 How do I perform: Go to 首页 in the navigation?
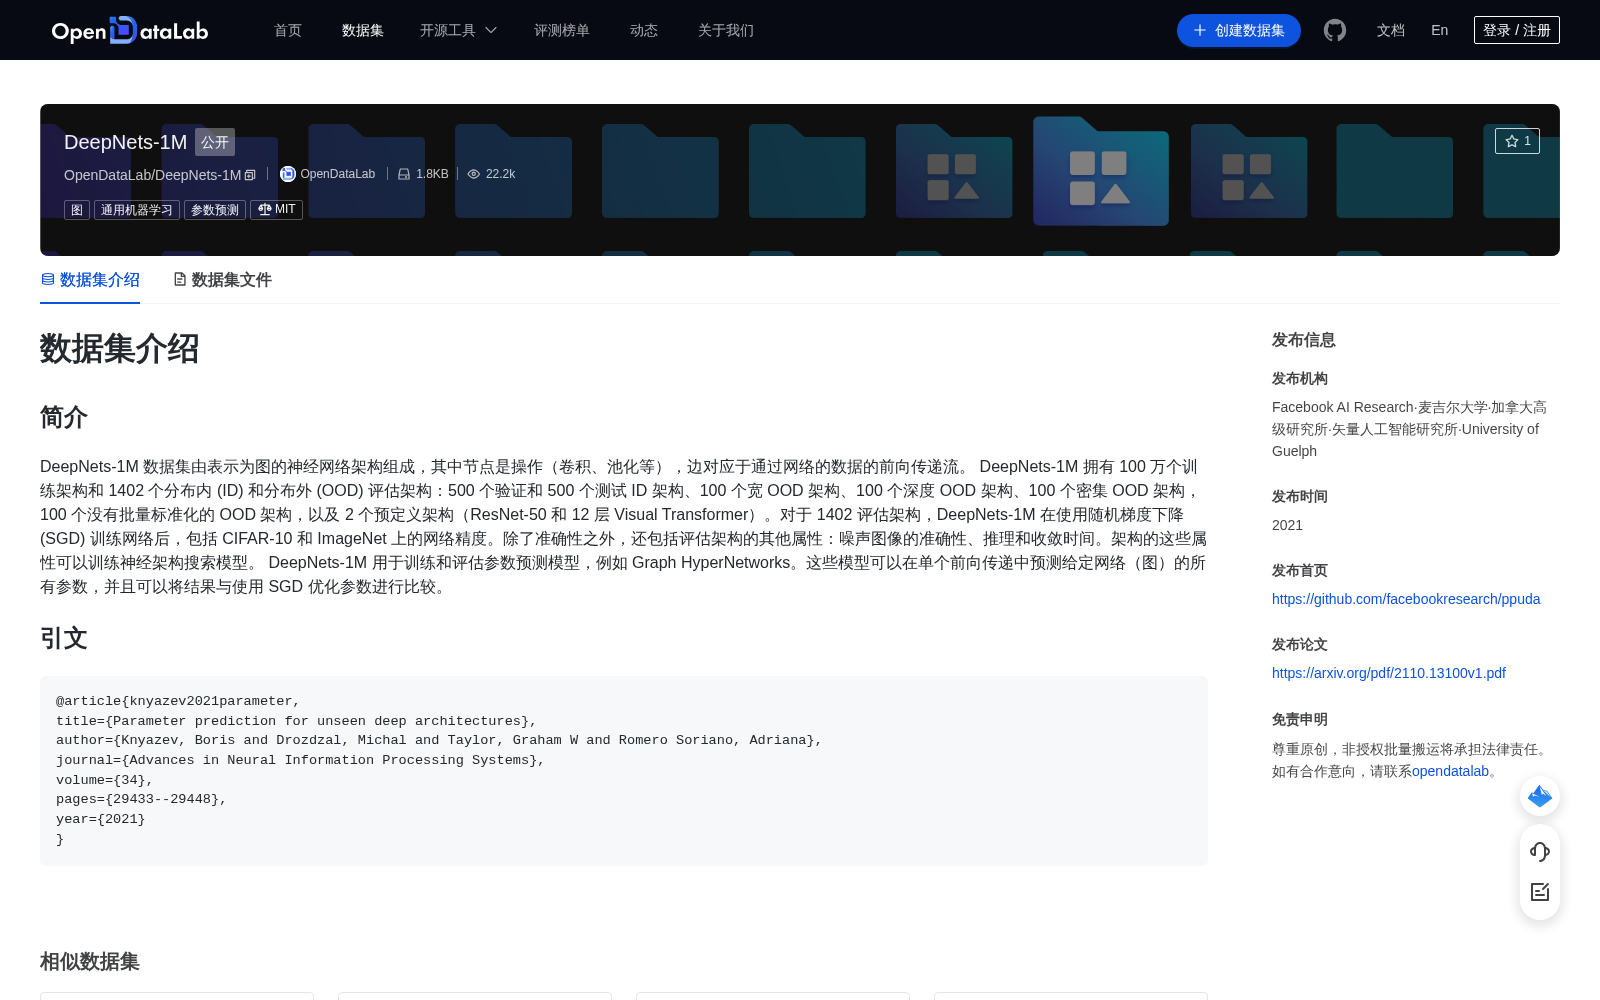(288, 30)
